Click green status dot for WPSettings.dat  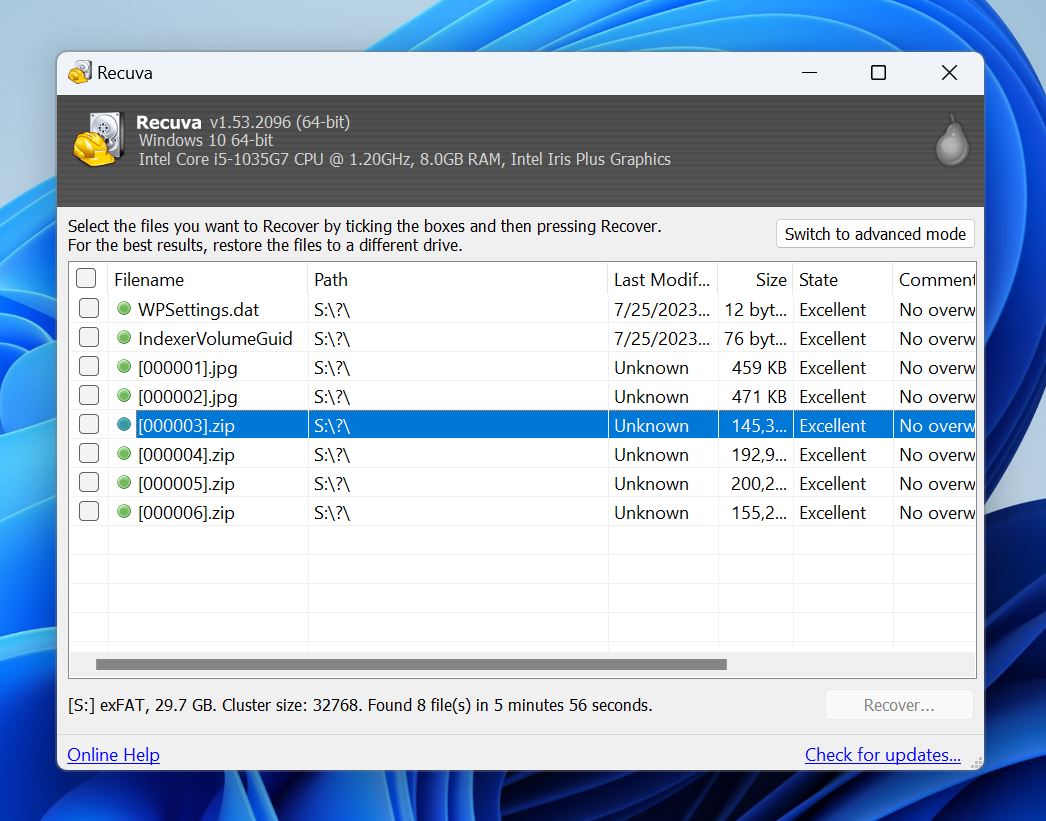pyautogui.click(x=123, y=308)
